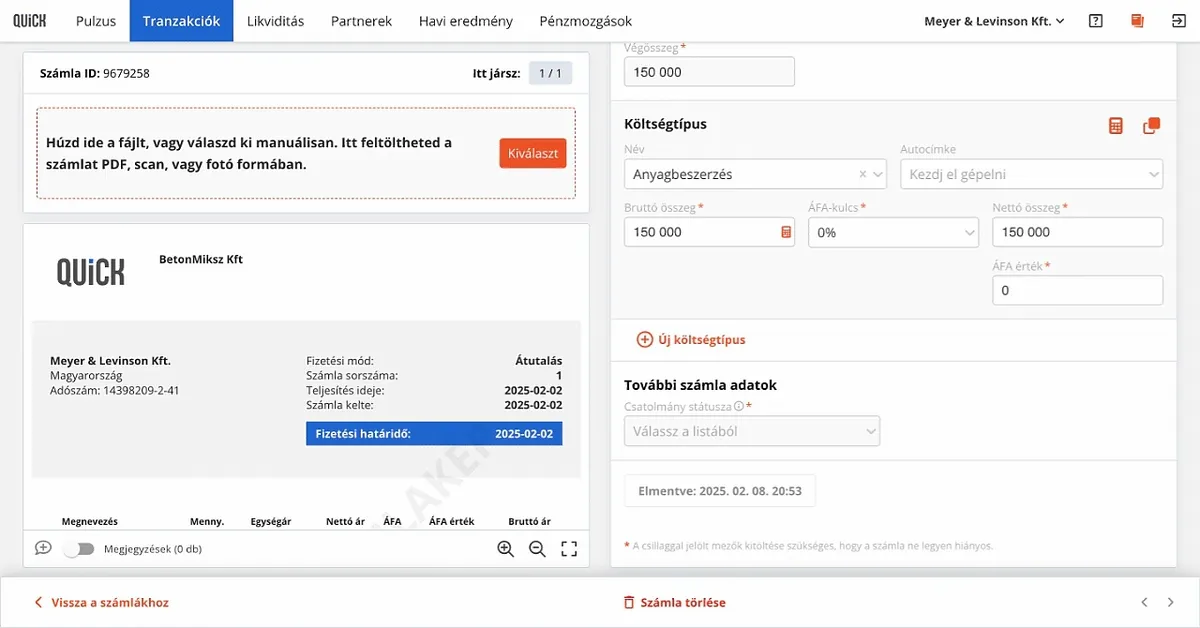Open the Csatolmány státusza list dropdown

pyautogui.click(x=752, y=431)
